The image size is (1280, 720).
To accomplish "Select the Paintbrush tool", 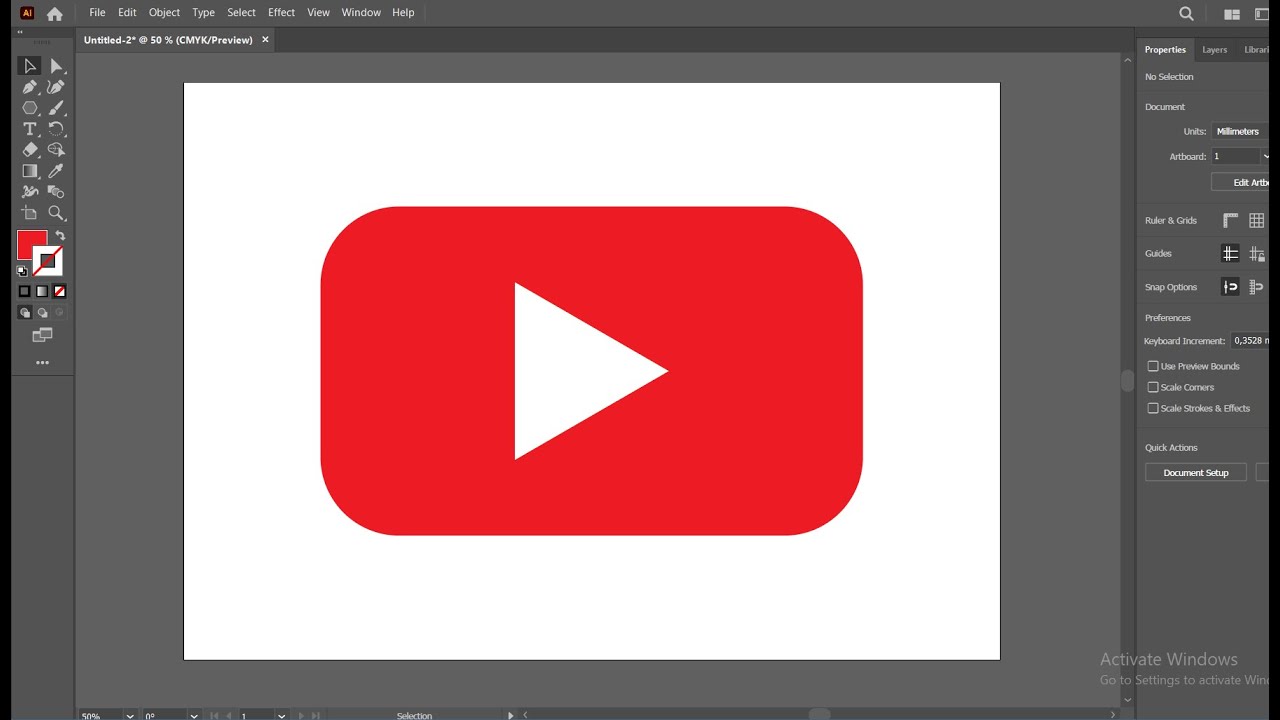I will tap(56, 108).
